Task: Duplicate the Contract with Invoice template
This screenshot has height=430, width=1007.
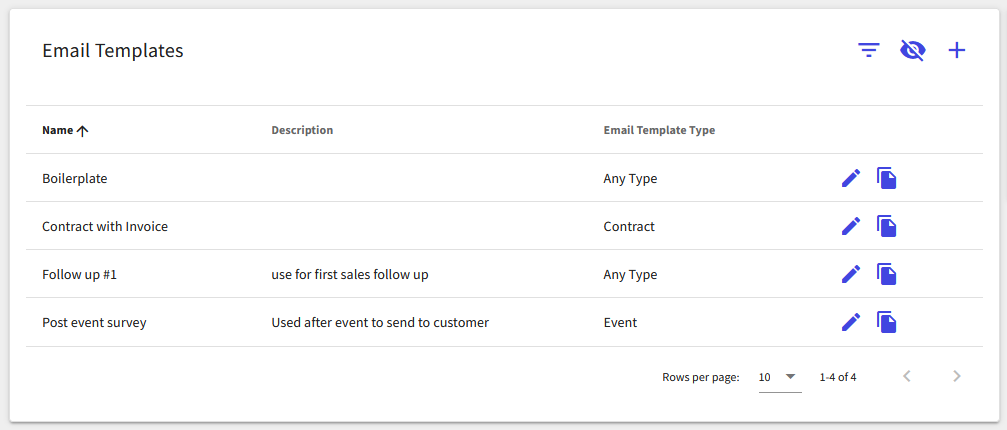Action: 887,226
